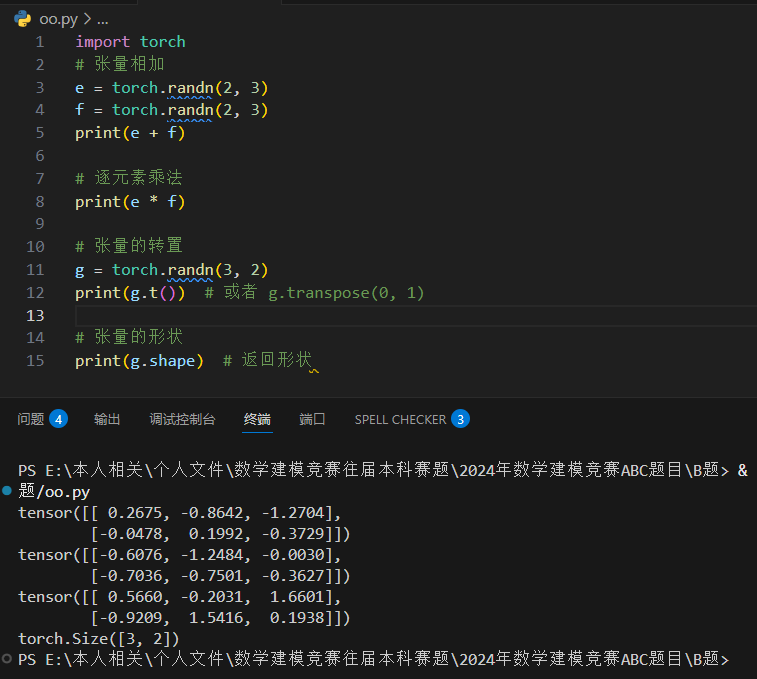The image size is (757, 679).
Task: Click terminal output row '-0.9209, 1.5416, 0.1938'
Action: [x=220, y=618]
